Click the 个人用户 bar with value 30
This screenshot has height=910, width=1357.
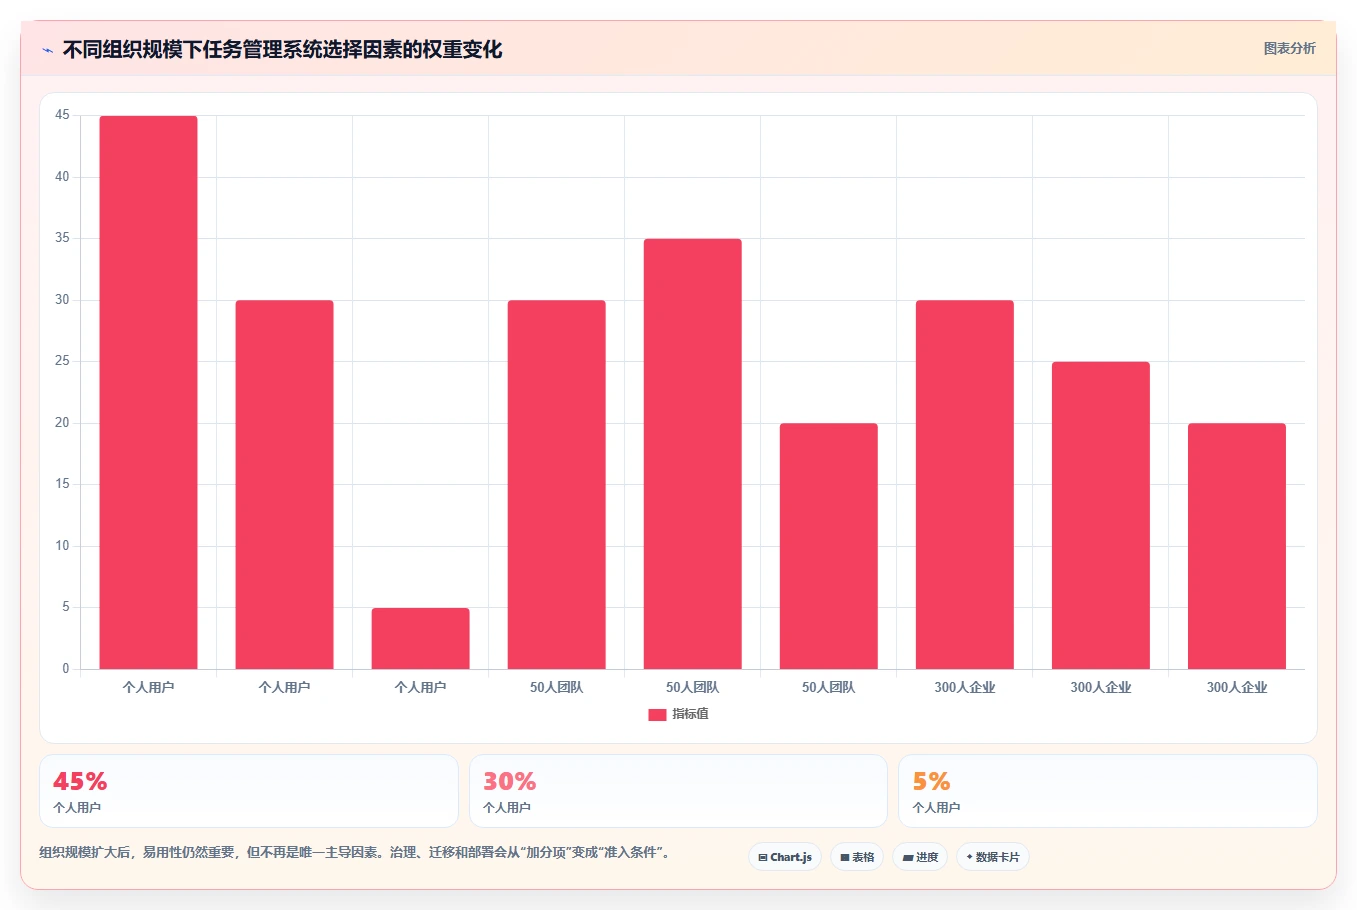point(284,484)
